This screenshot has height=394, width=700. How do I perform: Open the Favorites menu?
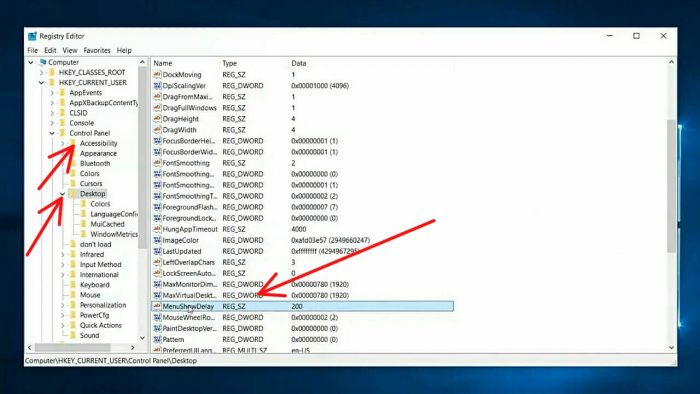97,50
